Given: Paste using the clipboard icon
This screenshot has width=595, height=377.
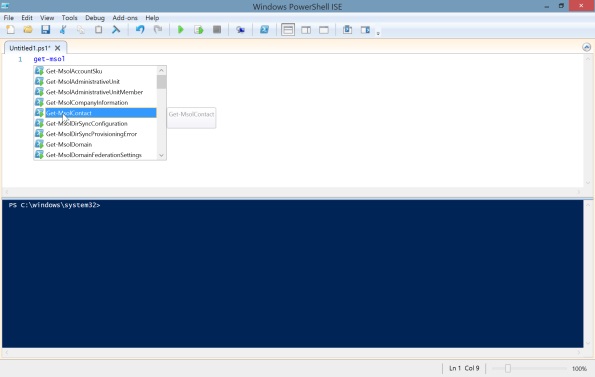Looking at the screenshot, I should coord(98,30).
